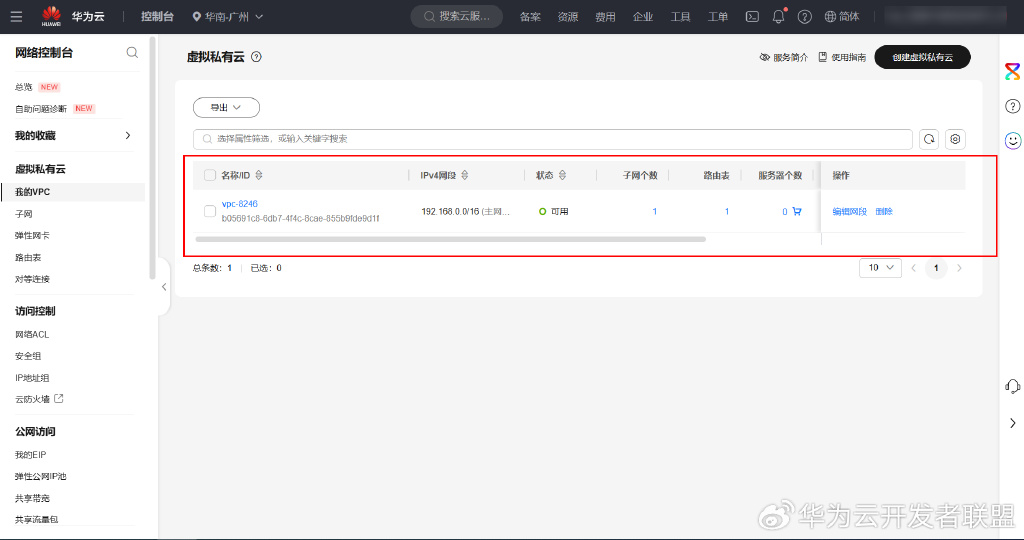Open the customer service headset icon
1024x540 pixels.
click(x=1012, y=387)
